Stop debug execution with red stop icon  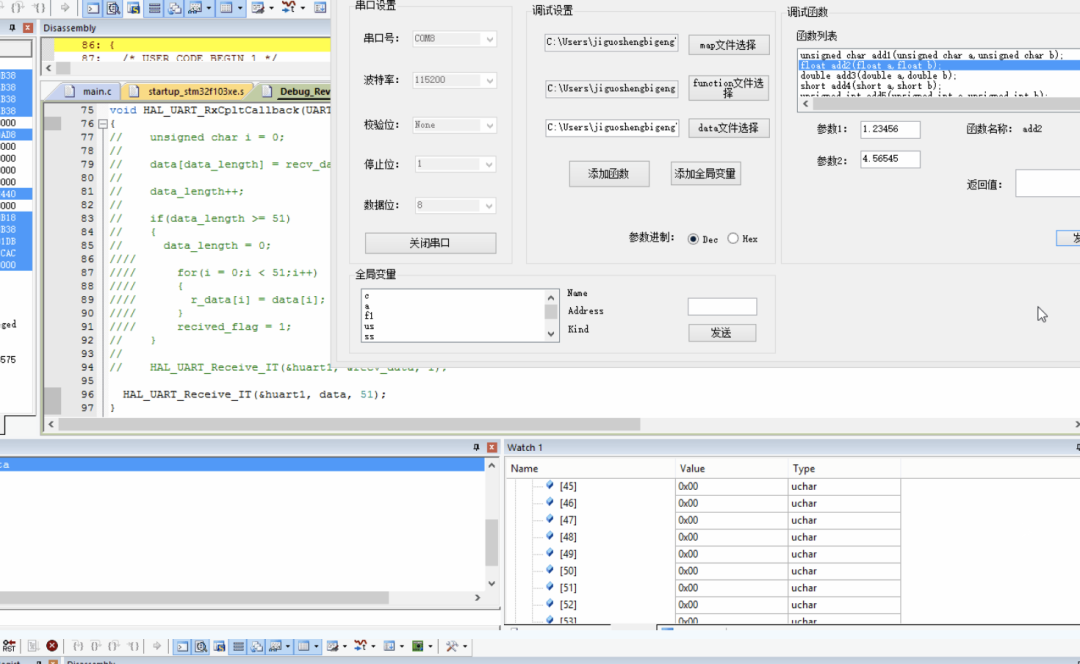point(51,648)
